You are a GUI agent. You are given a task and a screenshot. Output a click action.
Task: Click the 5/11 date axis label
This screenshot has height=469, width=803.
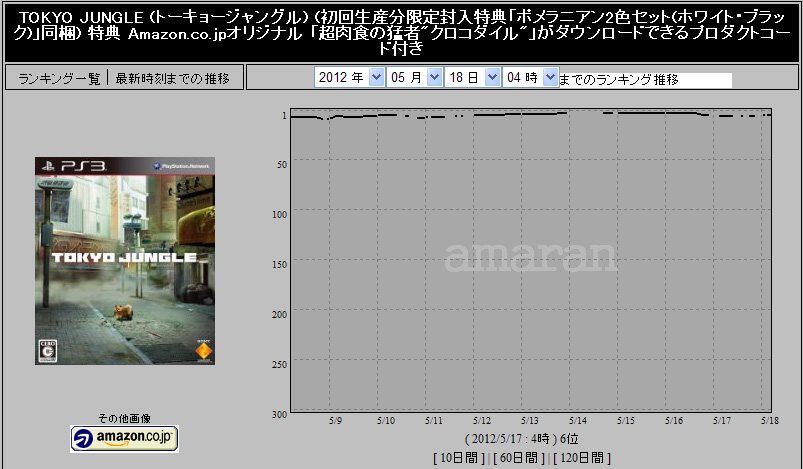coord(434,420)
